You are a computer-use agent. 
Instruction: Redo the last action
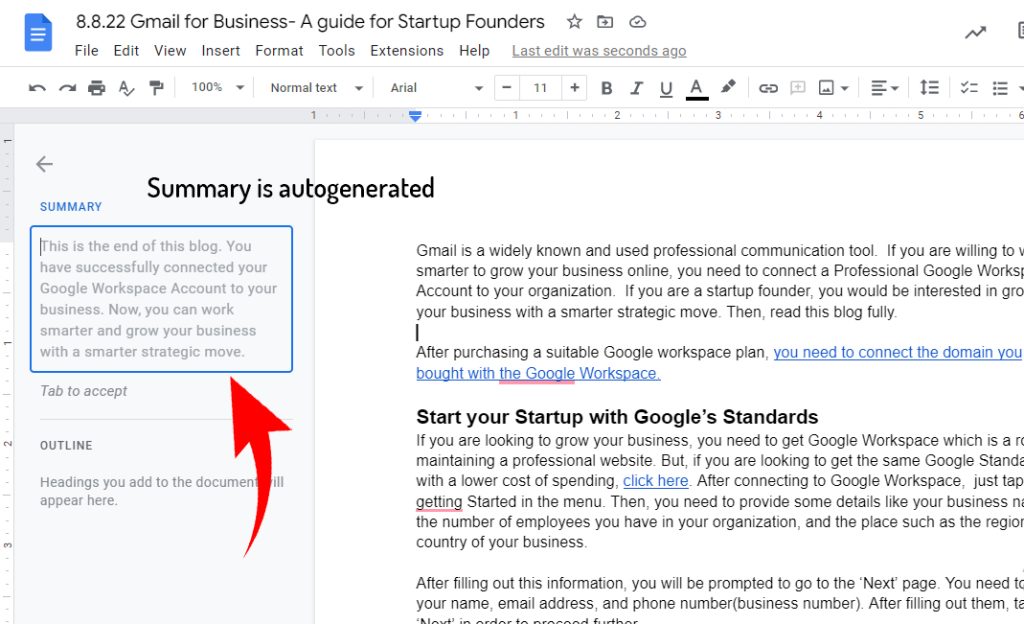click(x=67, y=87)
